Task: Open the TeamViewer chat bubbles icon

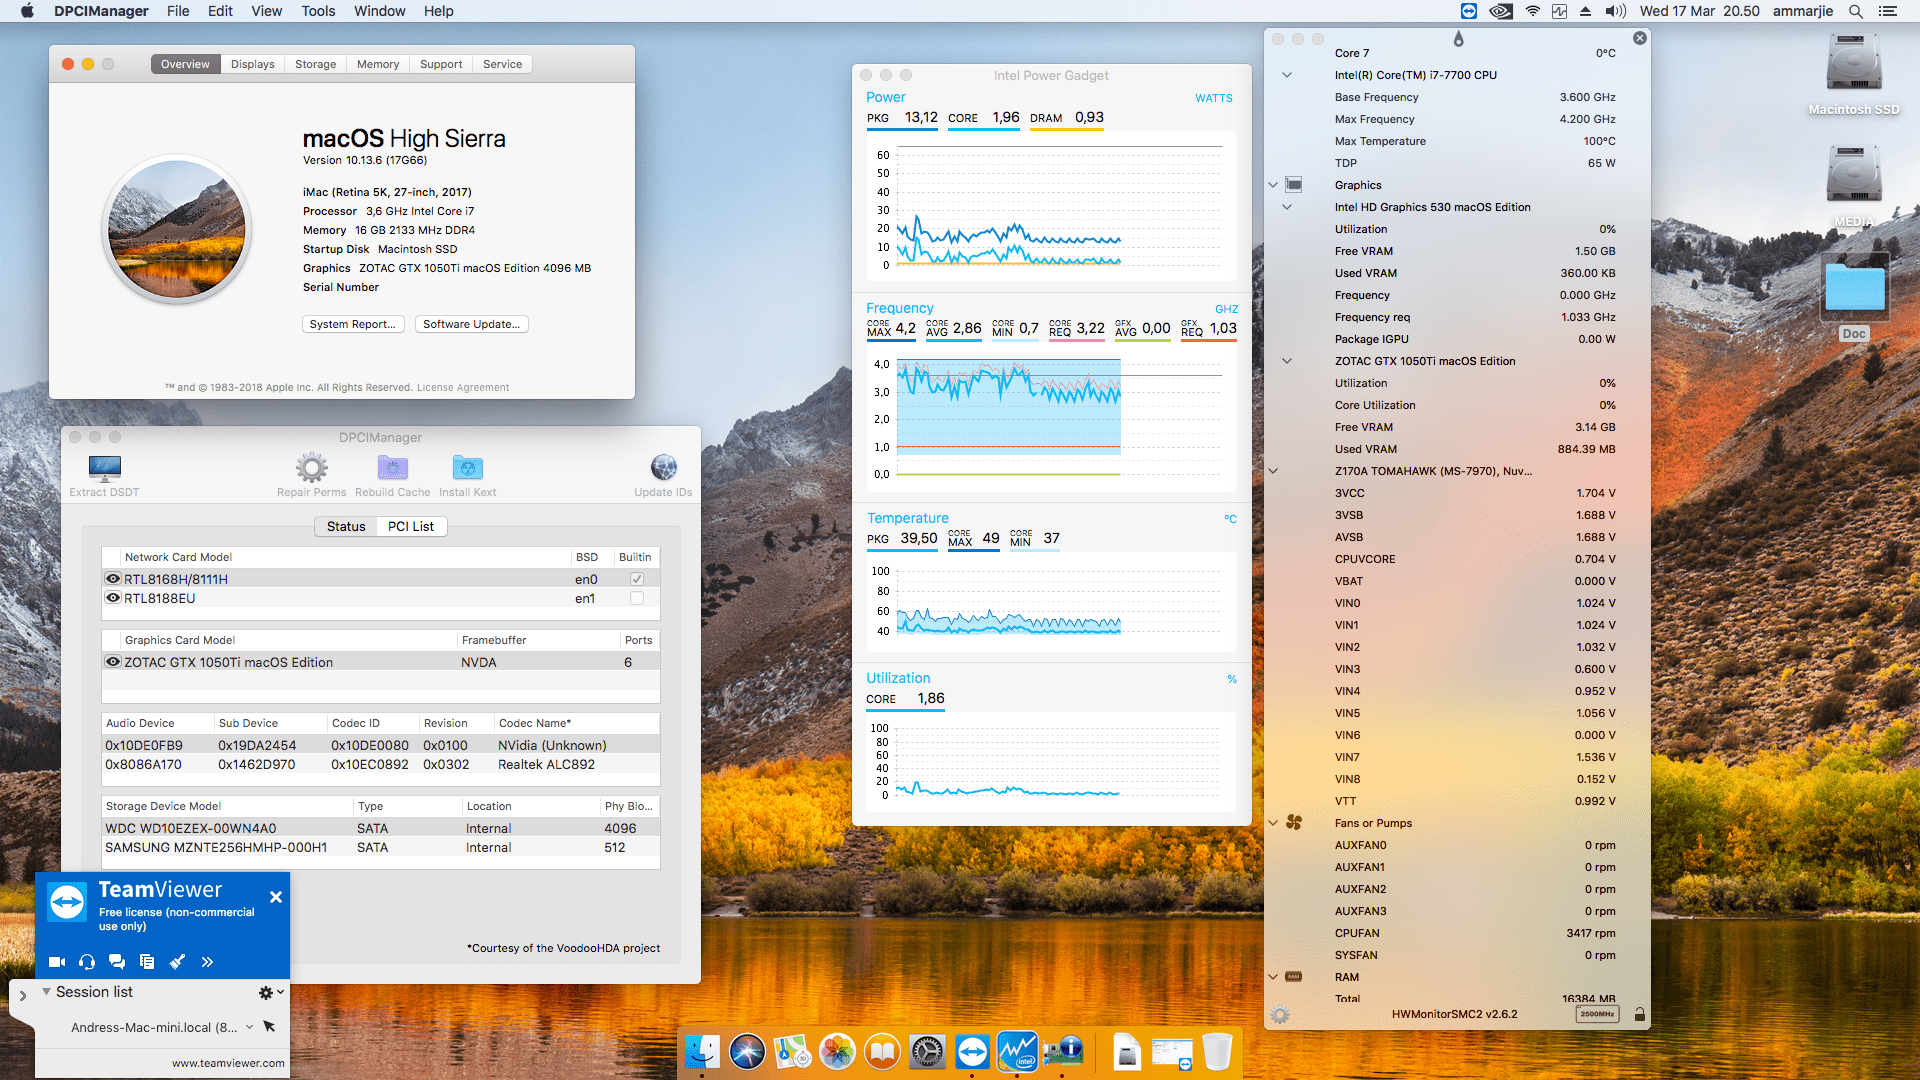Action: (117, 962)
